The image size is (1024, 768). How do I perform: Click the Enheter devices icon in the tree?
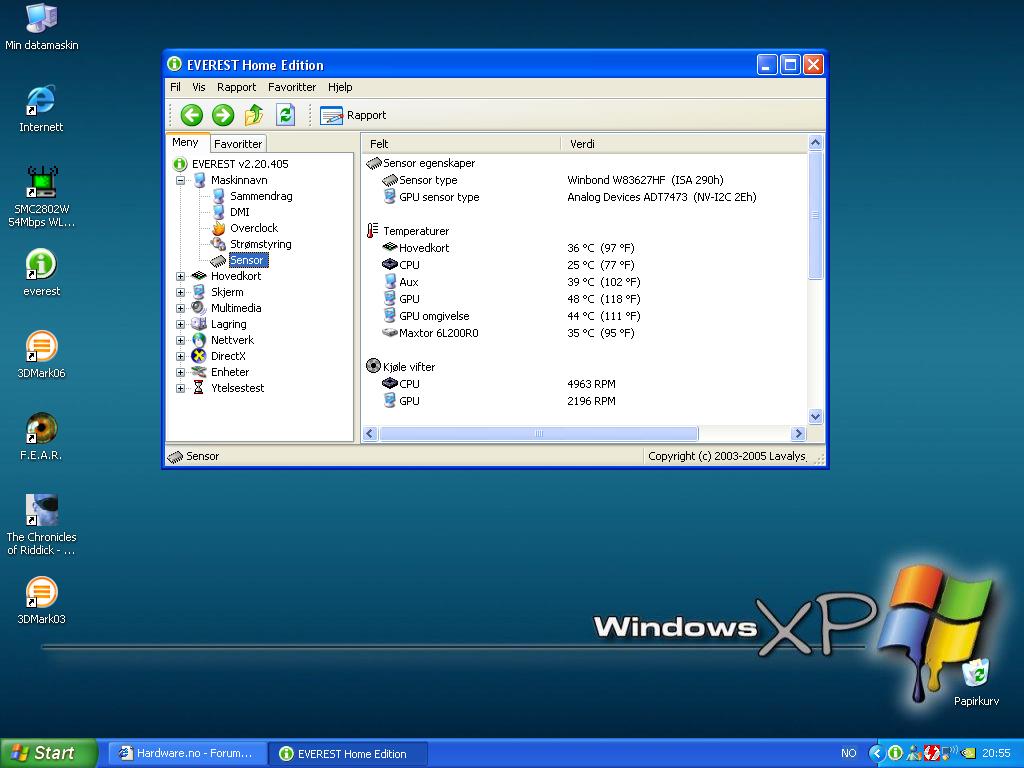point(199,372)
